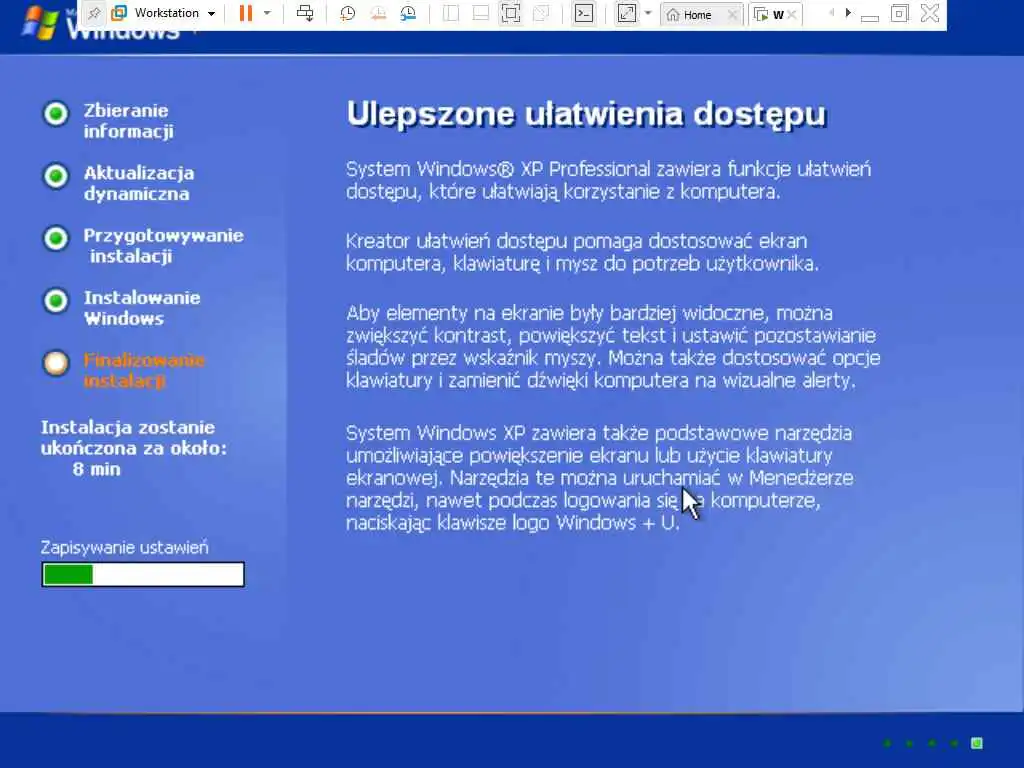
Task: Show or hide the library sidebar
Action: click(451, 13)
